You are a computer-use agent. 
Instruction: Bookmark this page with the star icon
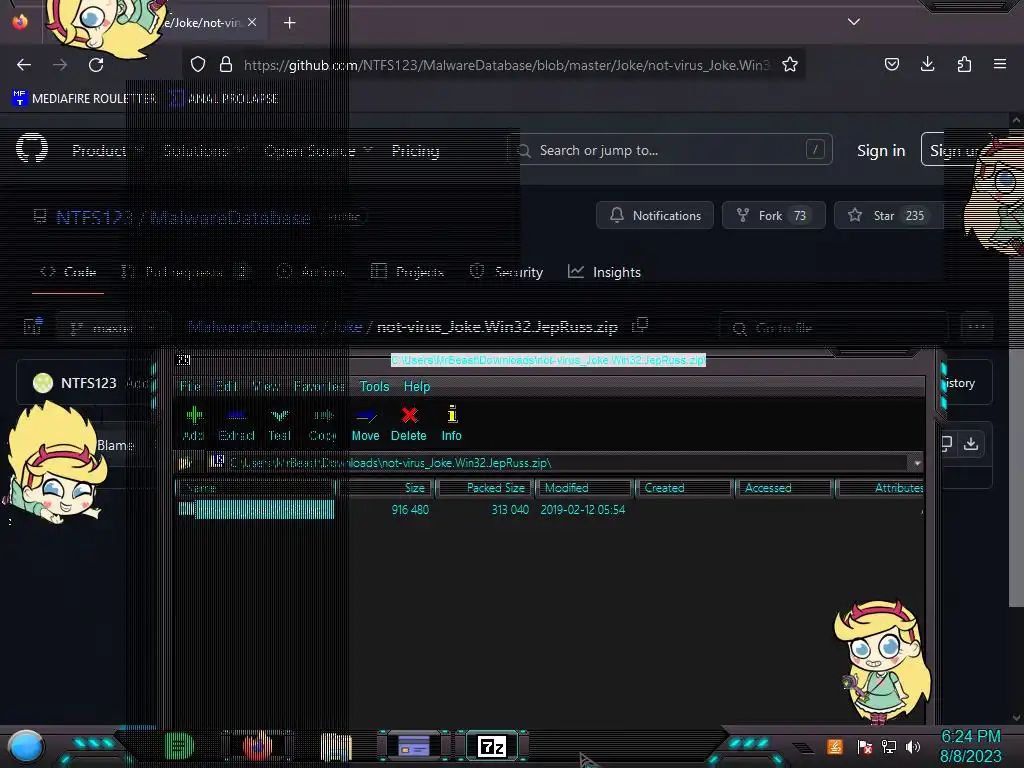(x=790, y=64)
